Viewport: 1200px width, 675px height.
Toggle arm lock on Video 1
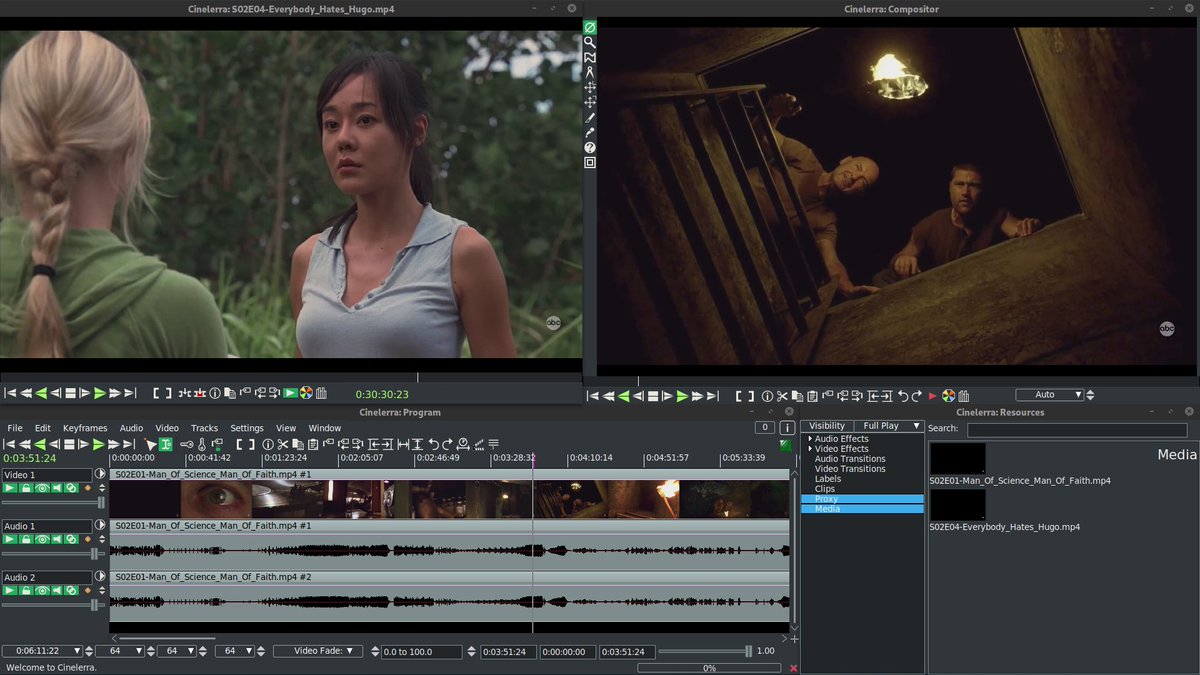point(26,488)
